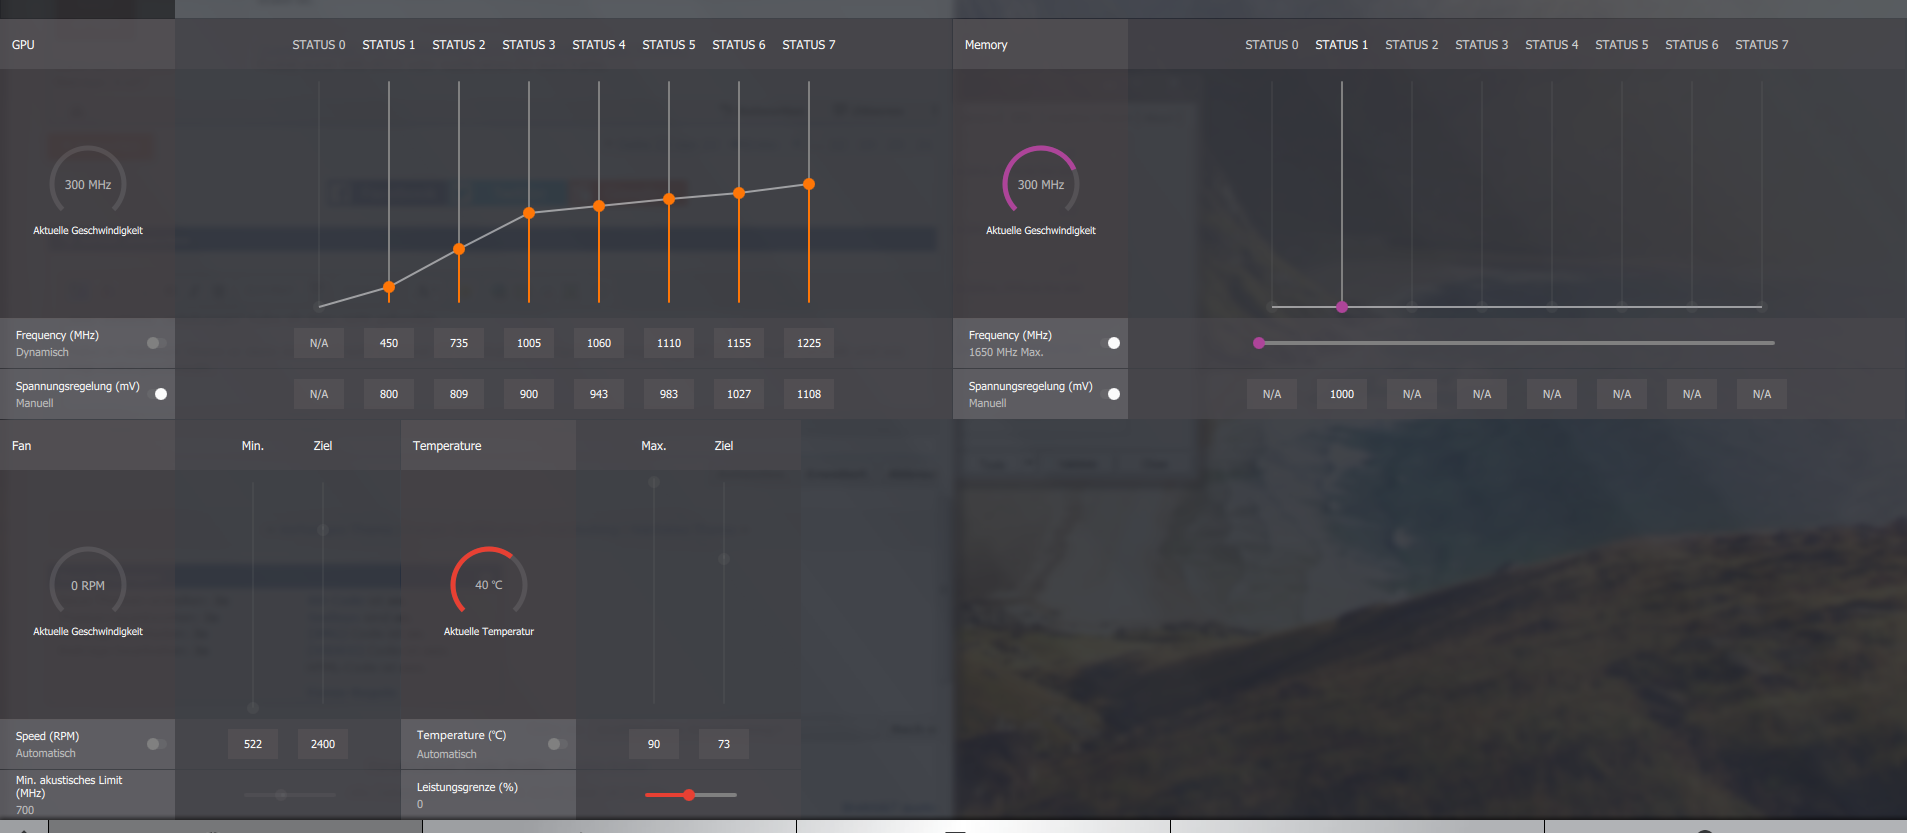Viewport: 1907px width, 833px height.
Task: Click GPU voltage field 809
Action: (459, 394)
